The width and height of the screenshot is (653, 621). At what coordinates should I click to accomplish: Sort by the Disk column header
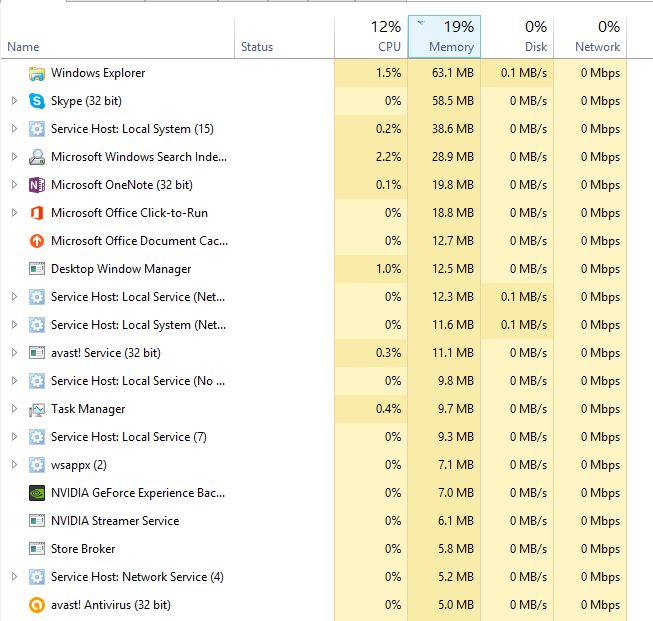tap(517, 37)
